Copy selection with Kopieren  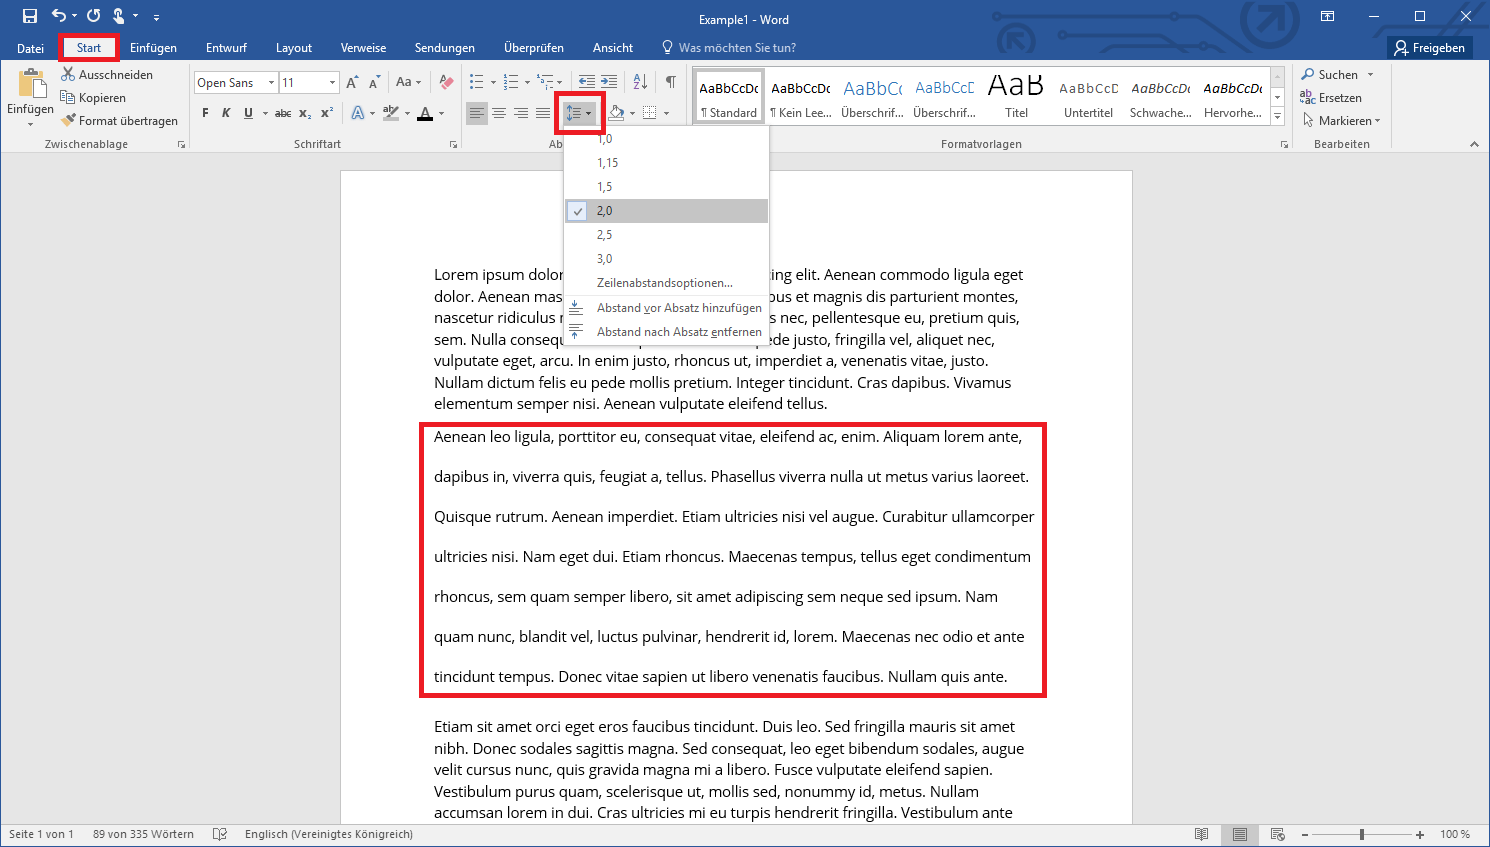coord(93,98)
